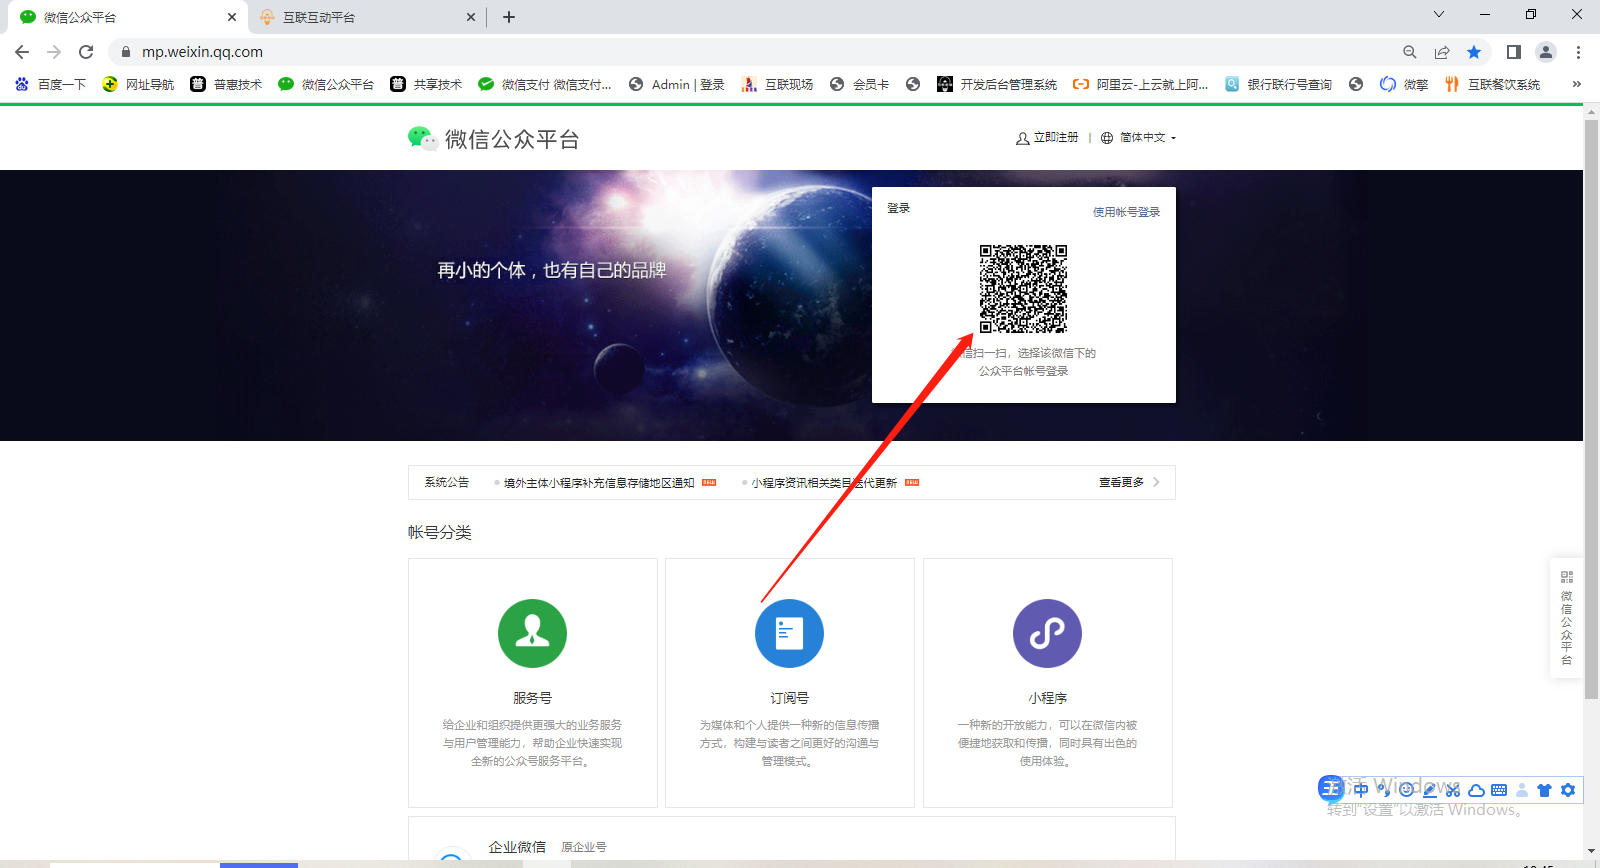Click the IME handwriting pen icon

[x=1430, y=790]
